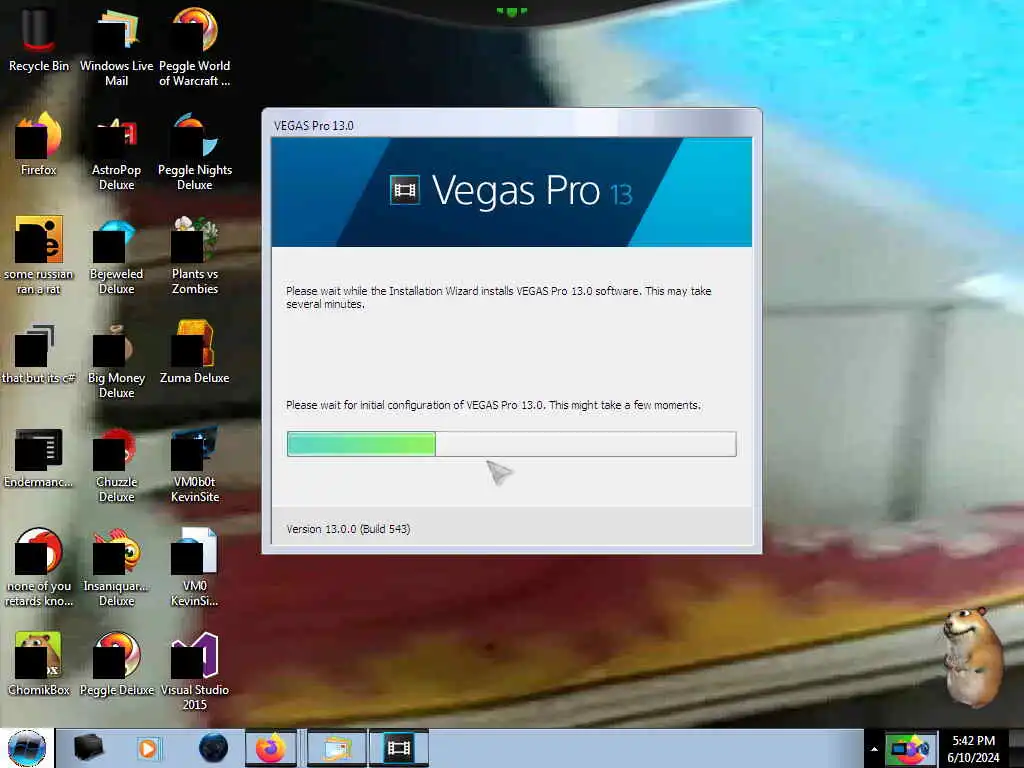Click the 'Version 13.0.0 (Build 543)' text
1024x768 pixels.
(x=348, y=529)
